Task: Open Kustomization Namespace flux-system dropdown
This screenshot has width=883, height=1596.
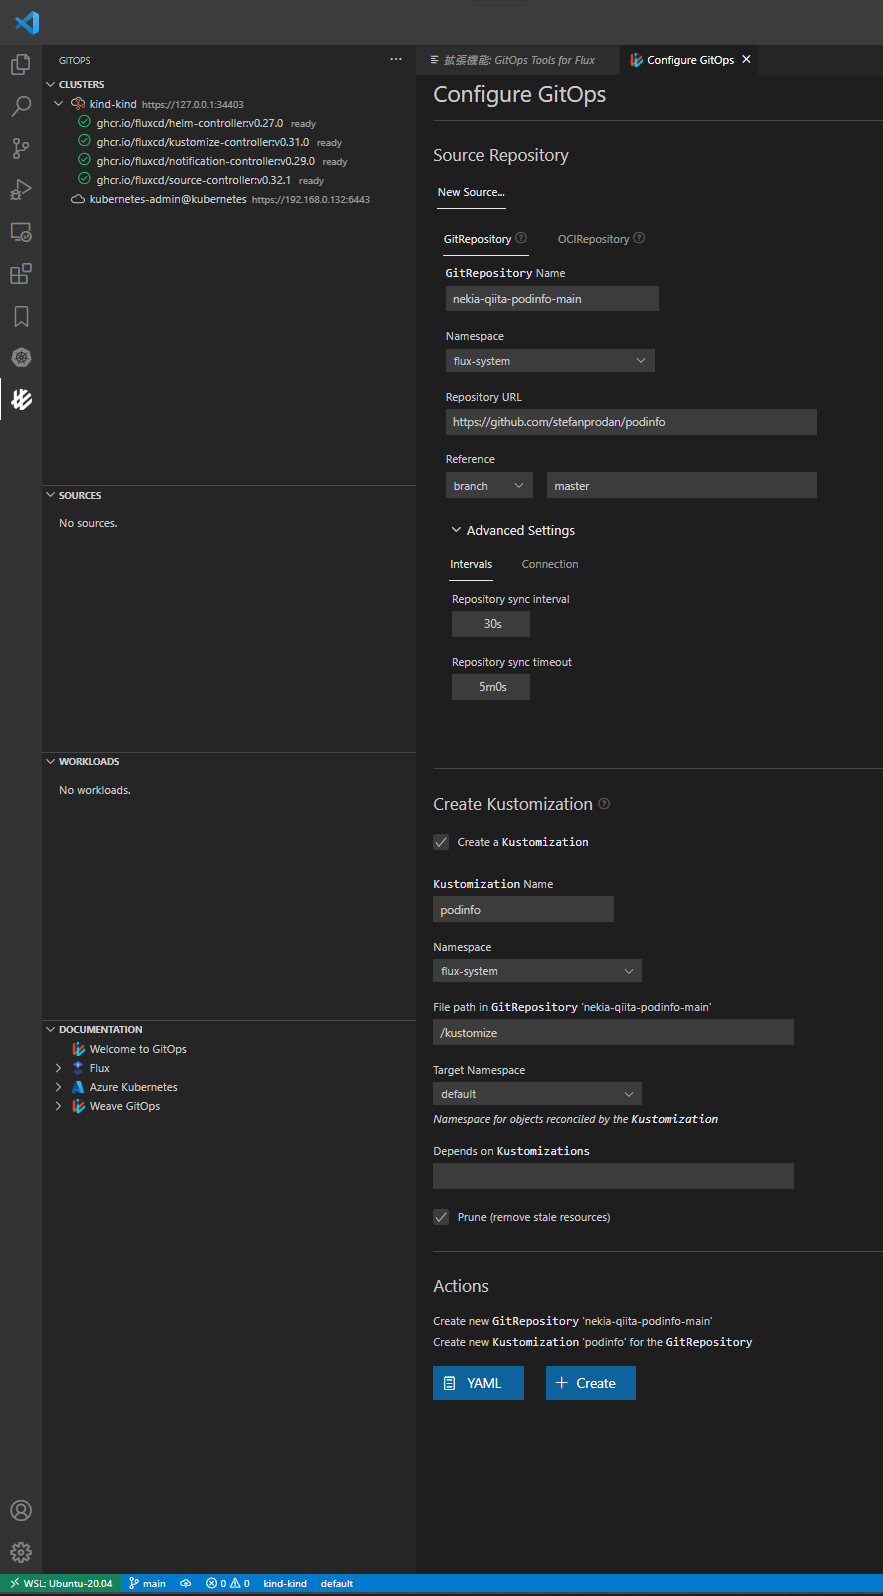Action: coord(538,971)
